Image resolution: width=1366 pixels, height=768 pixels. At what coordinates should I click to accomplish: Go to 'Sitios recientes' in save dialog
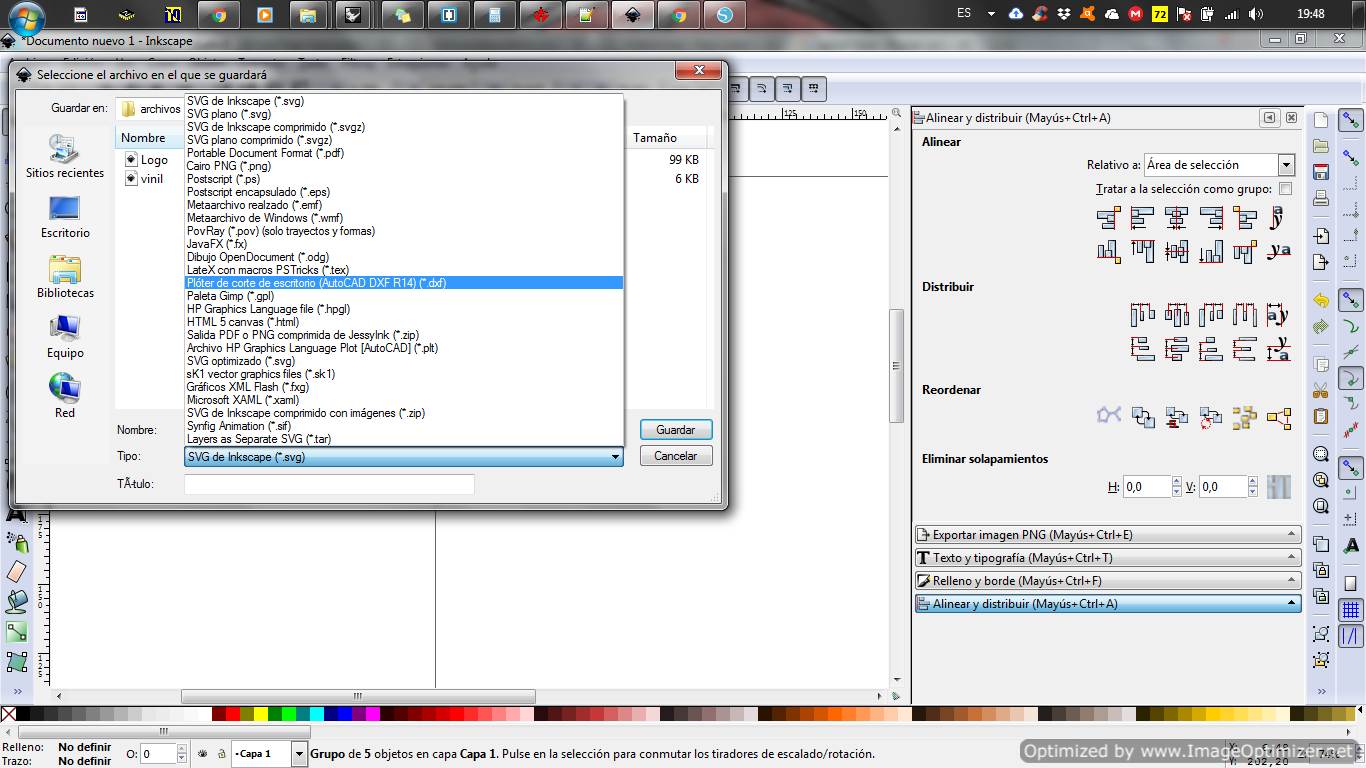(65, 157)
